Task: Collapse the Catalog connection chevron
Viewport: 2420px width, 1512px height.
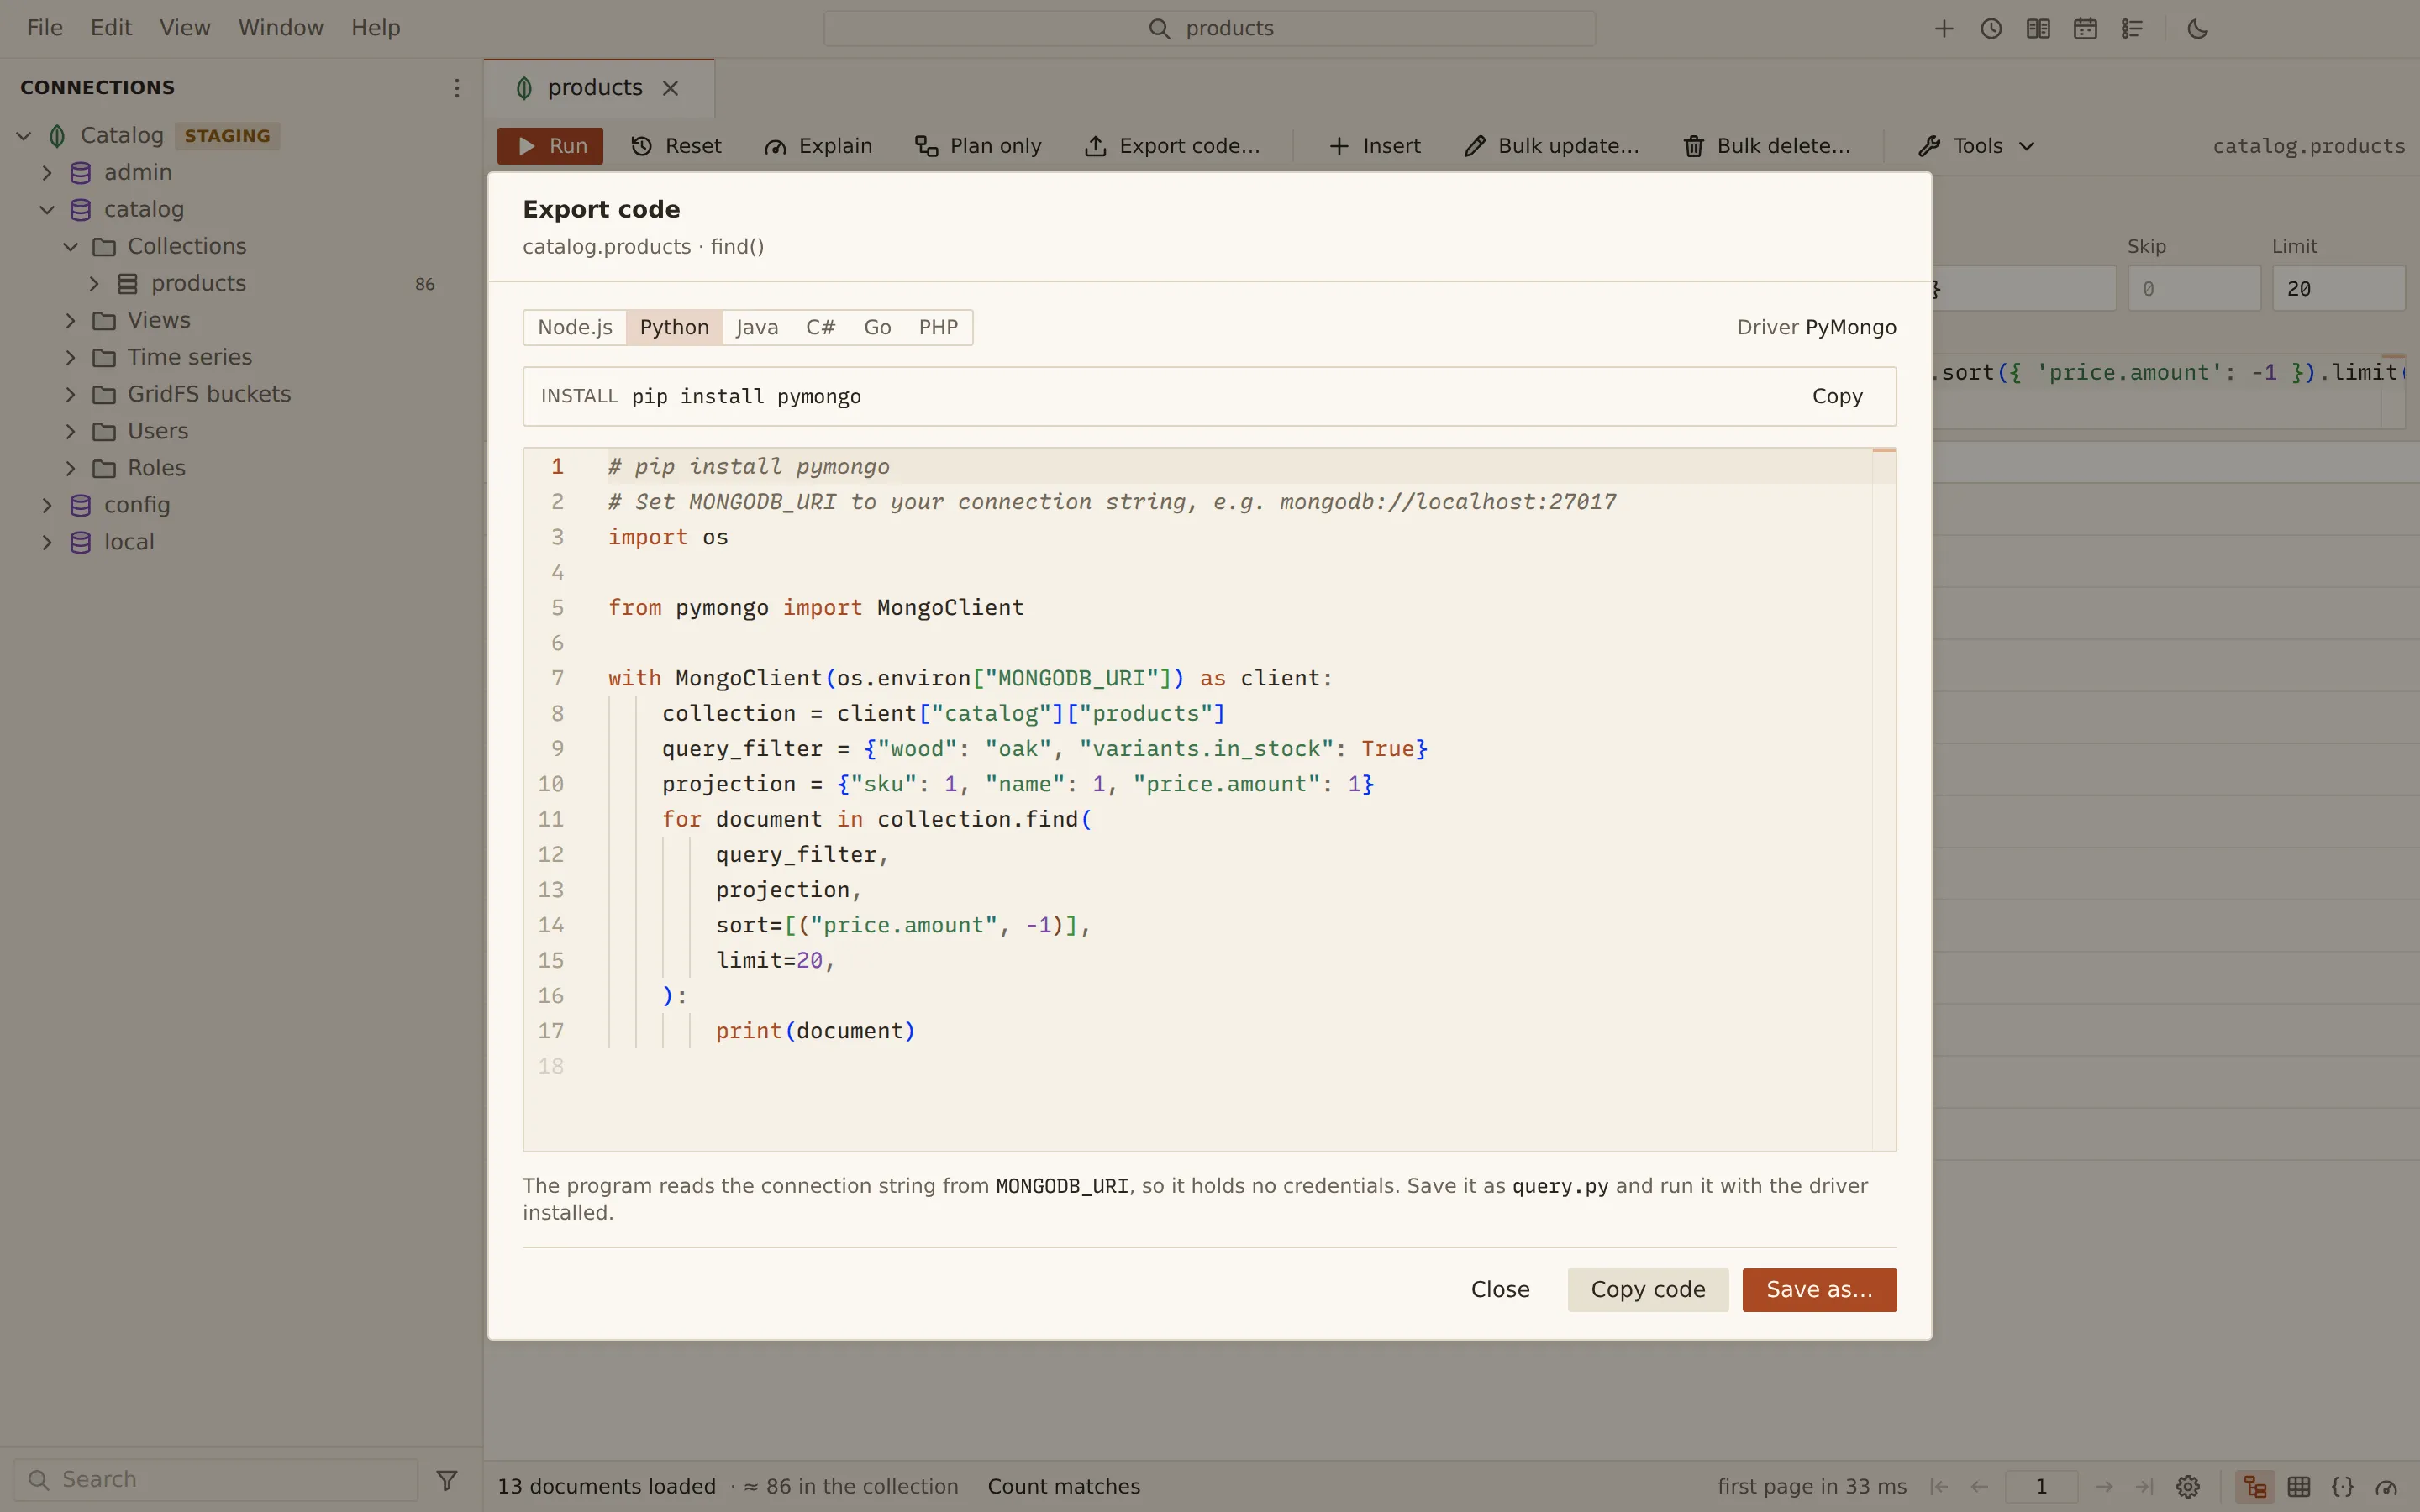Action: point(24,136)
